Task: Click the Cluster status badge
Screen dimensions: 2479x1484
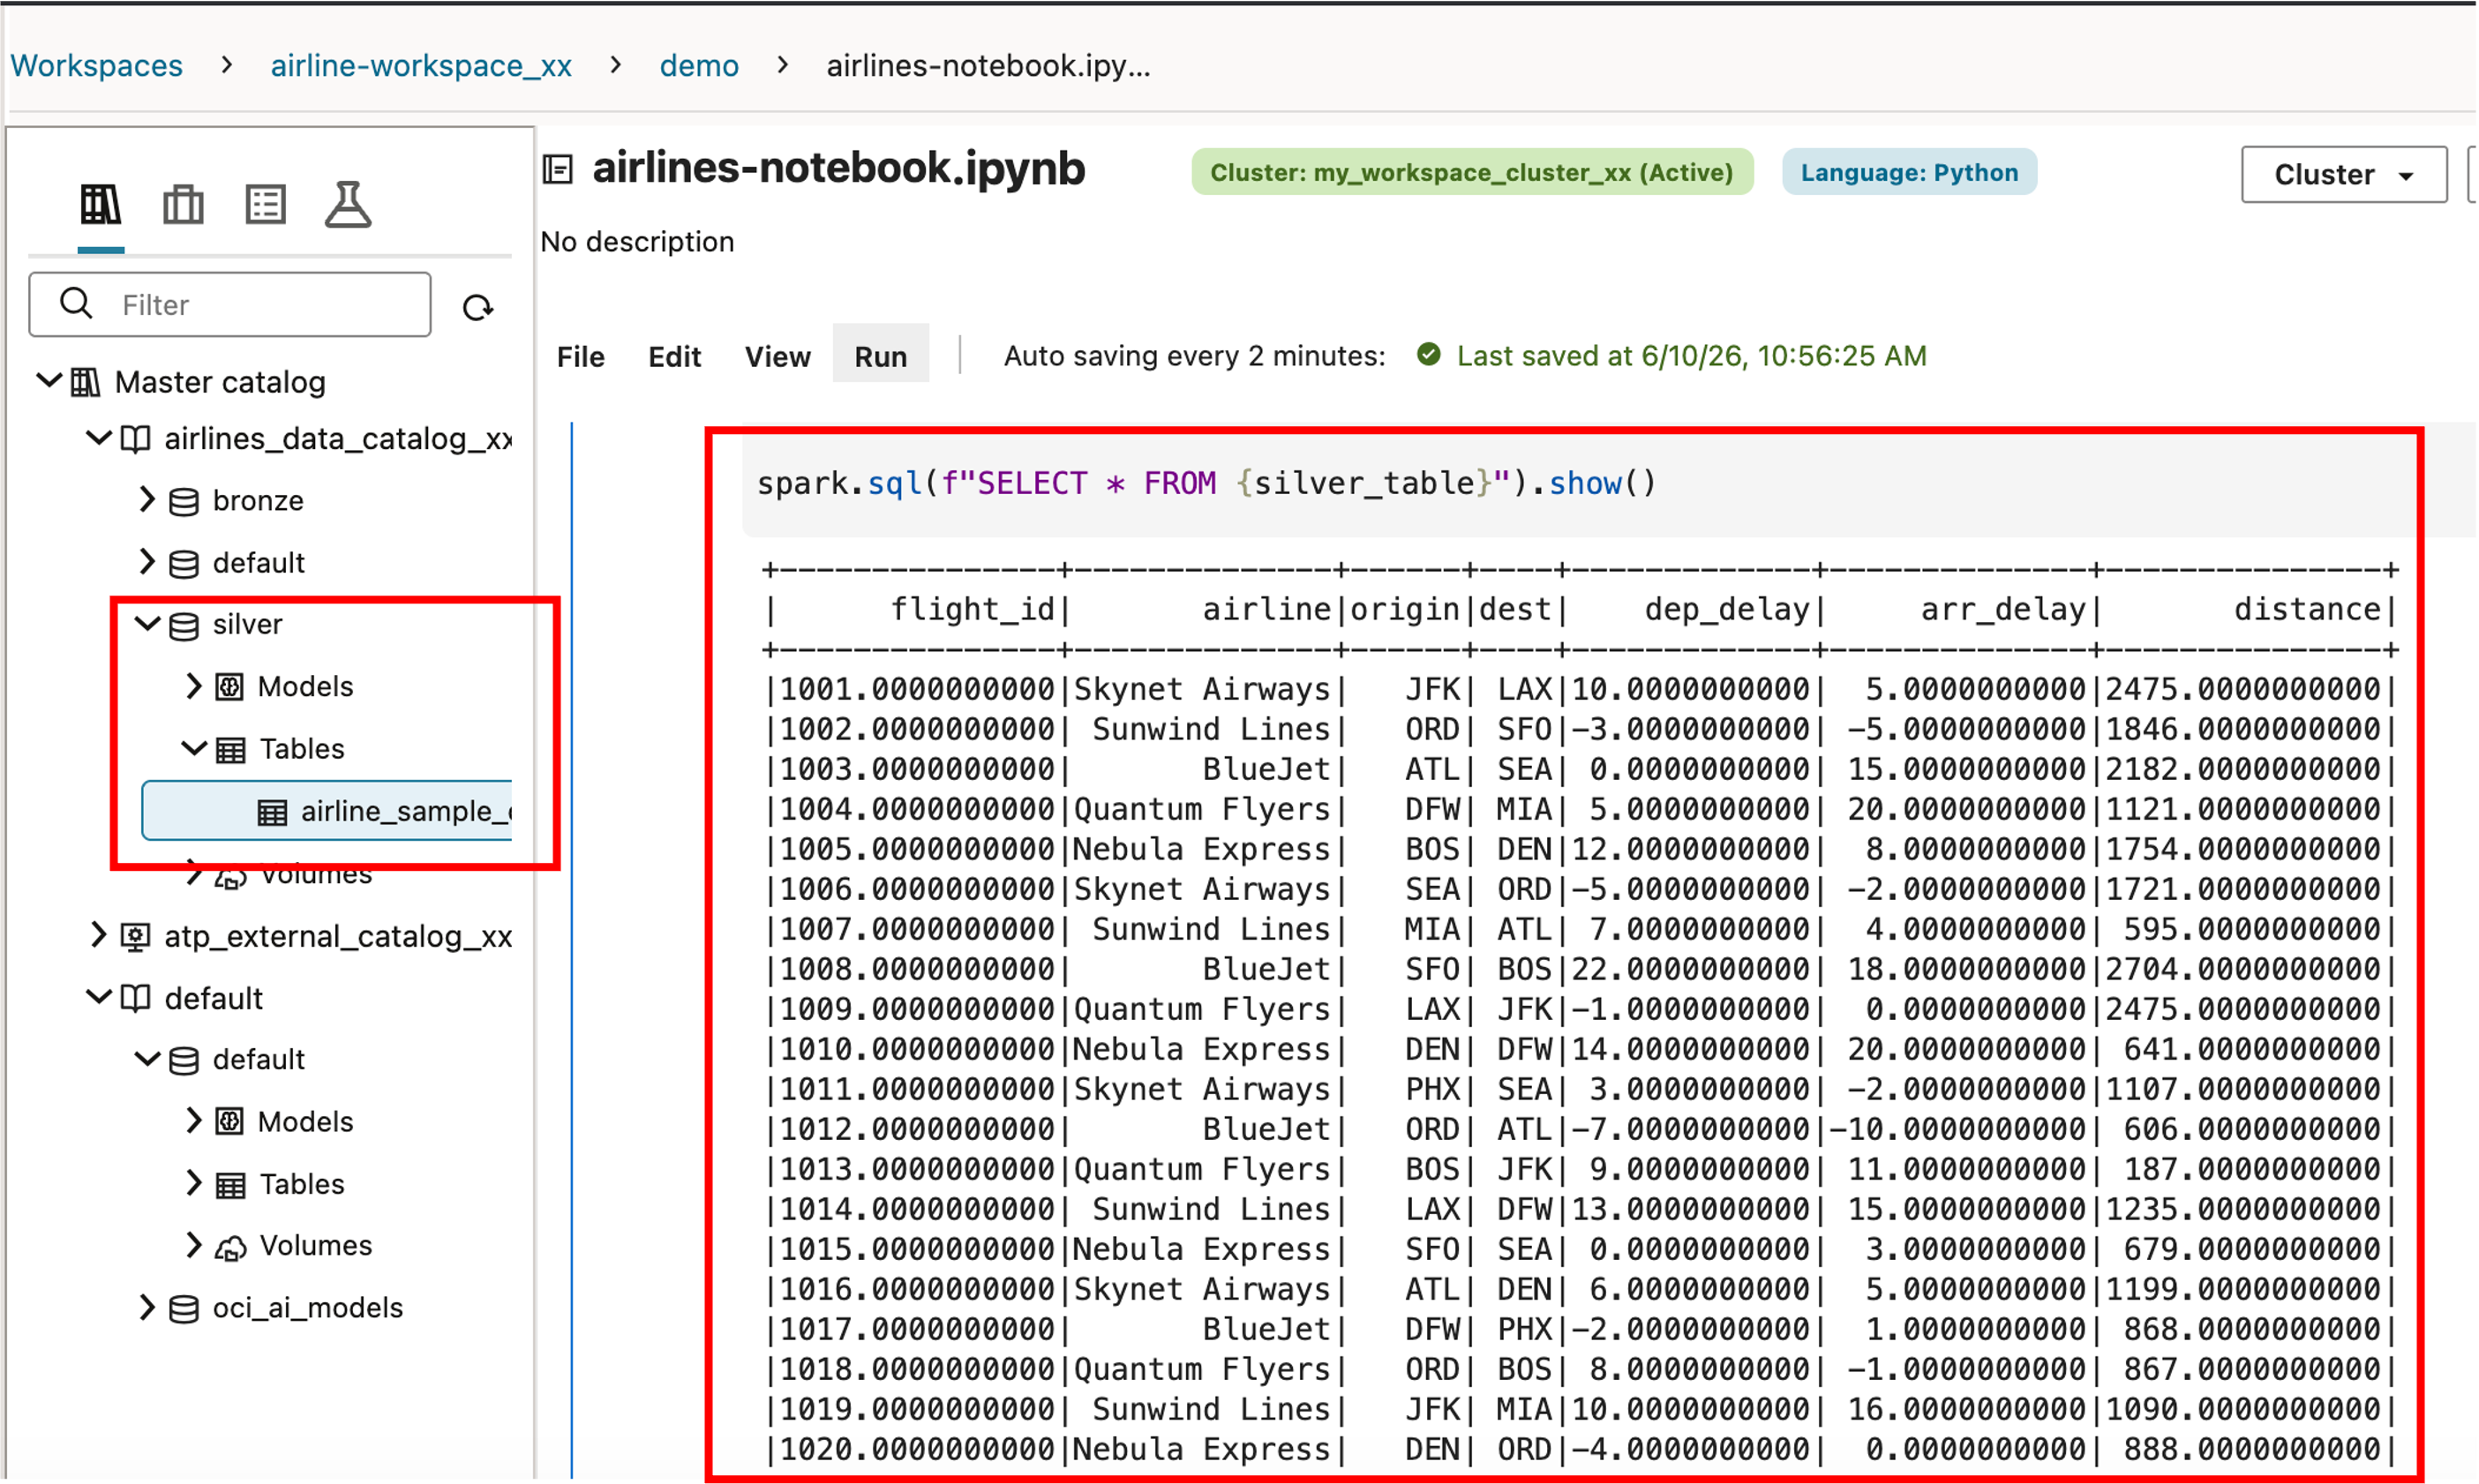Action: coord(1471,172)
